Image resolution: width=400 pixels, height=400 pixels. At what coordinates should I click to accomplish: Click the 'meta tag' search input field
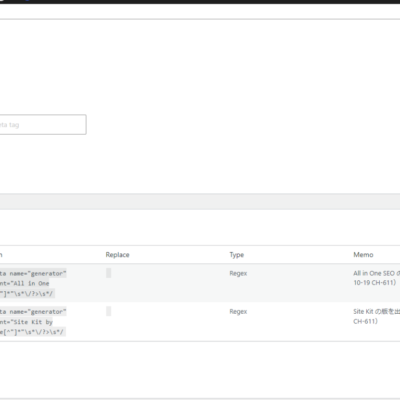[43, 125]
